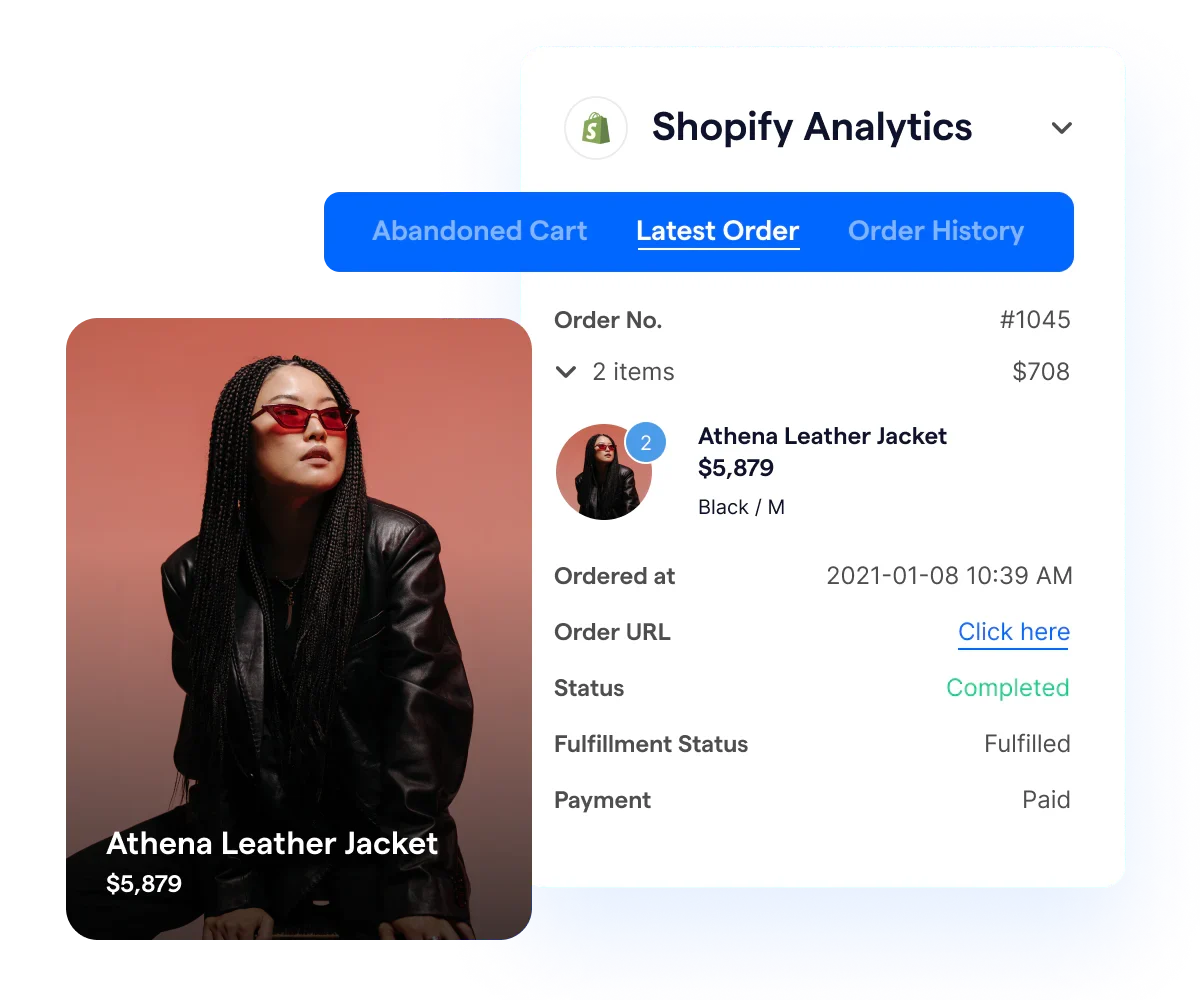The height and width of the screenshot is (1000, 1200).
Task: Click the $5,879 price on product card
Action: tap(144, 884)
